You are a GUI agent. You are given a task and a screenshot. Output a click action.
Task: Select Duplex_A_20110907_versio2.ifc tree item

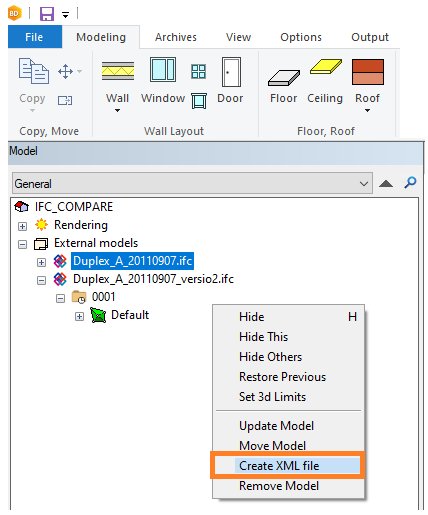click(153, 279)
